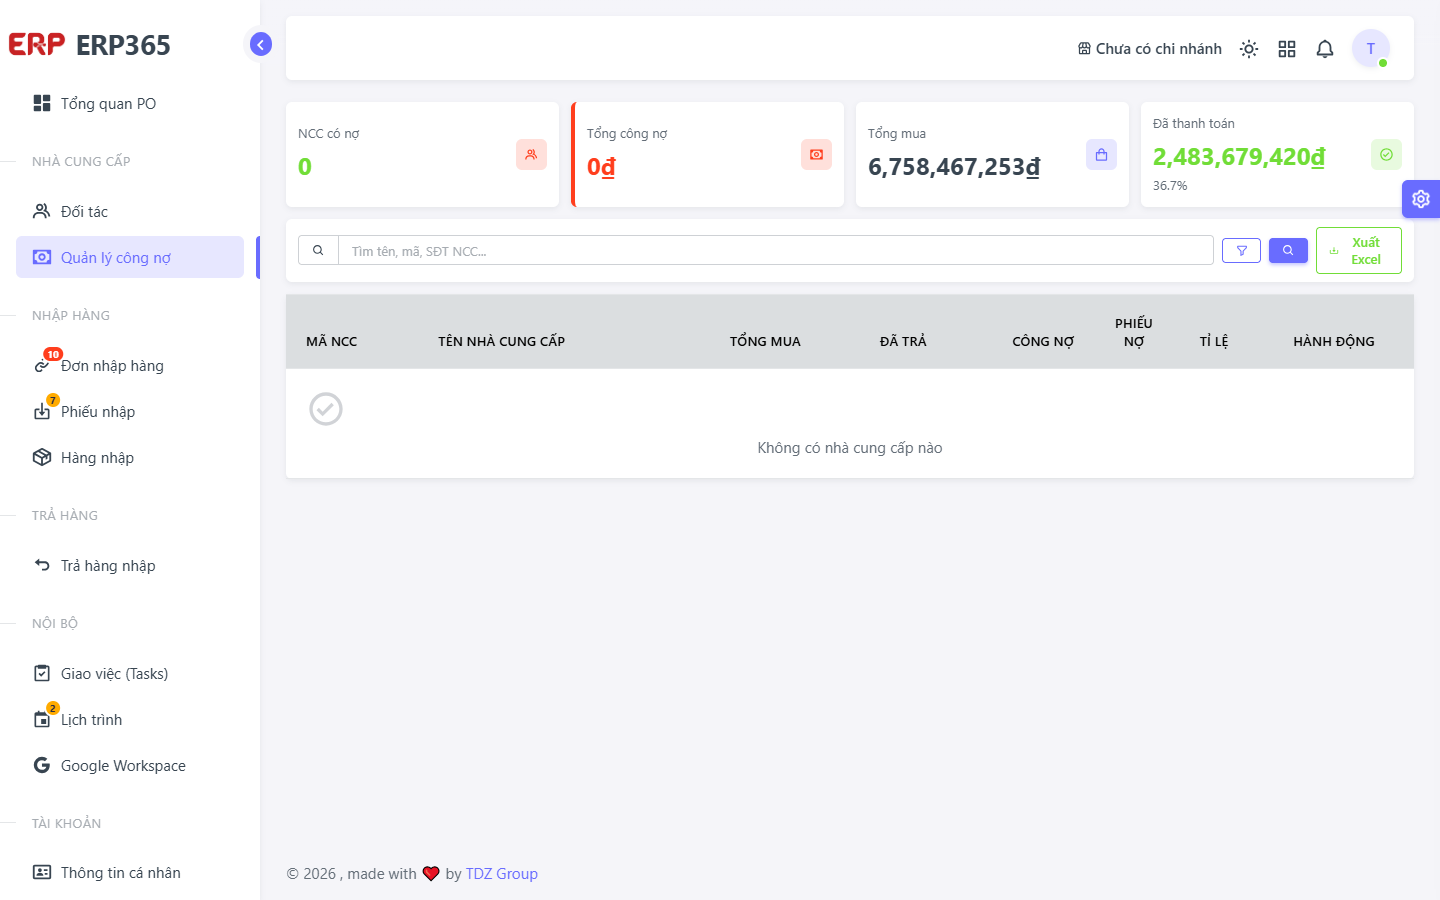Screen dimensions: 1440x900
Task: Sort by MÃ NCC column header
Action: click(x=332, y=341)
